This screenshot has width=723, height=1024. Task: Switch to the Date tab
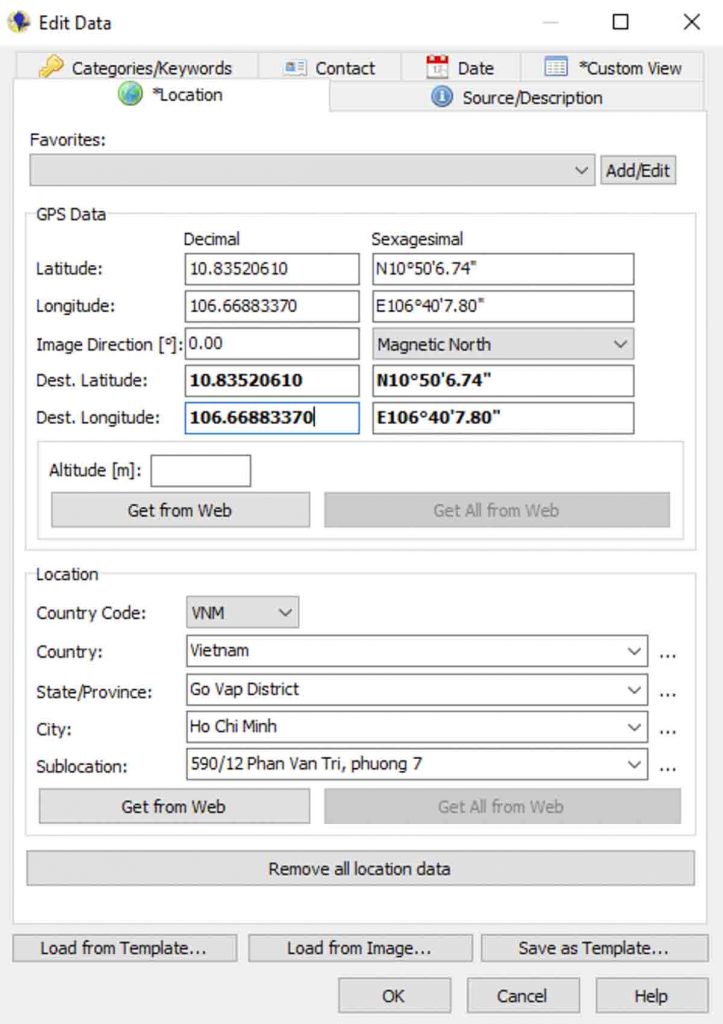[460, 67]
